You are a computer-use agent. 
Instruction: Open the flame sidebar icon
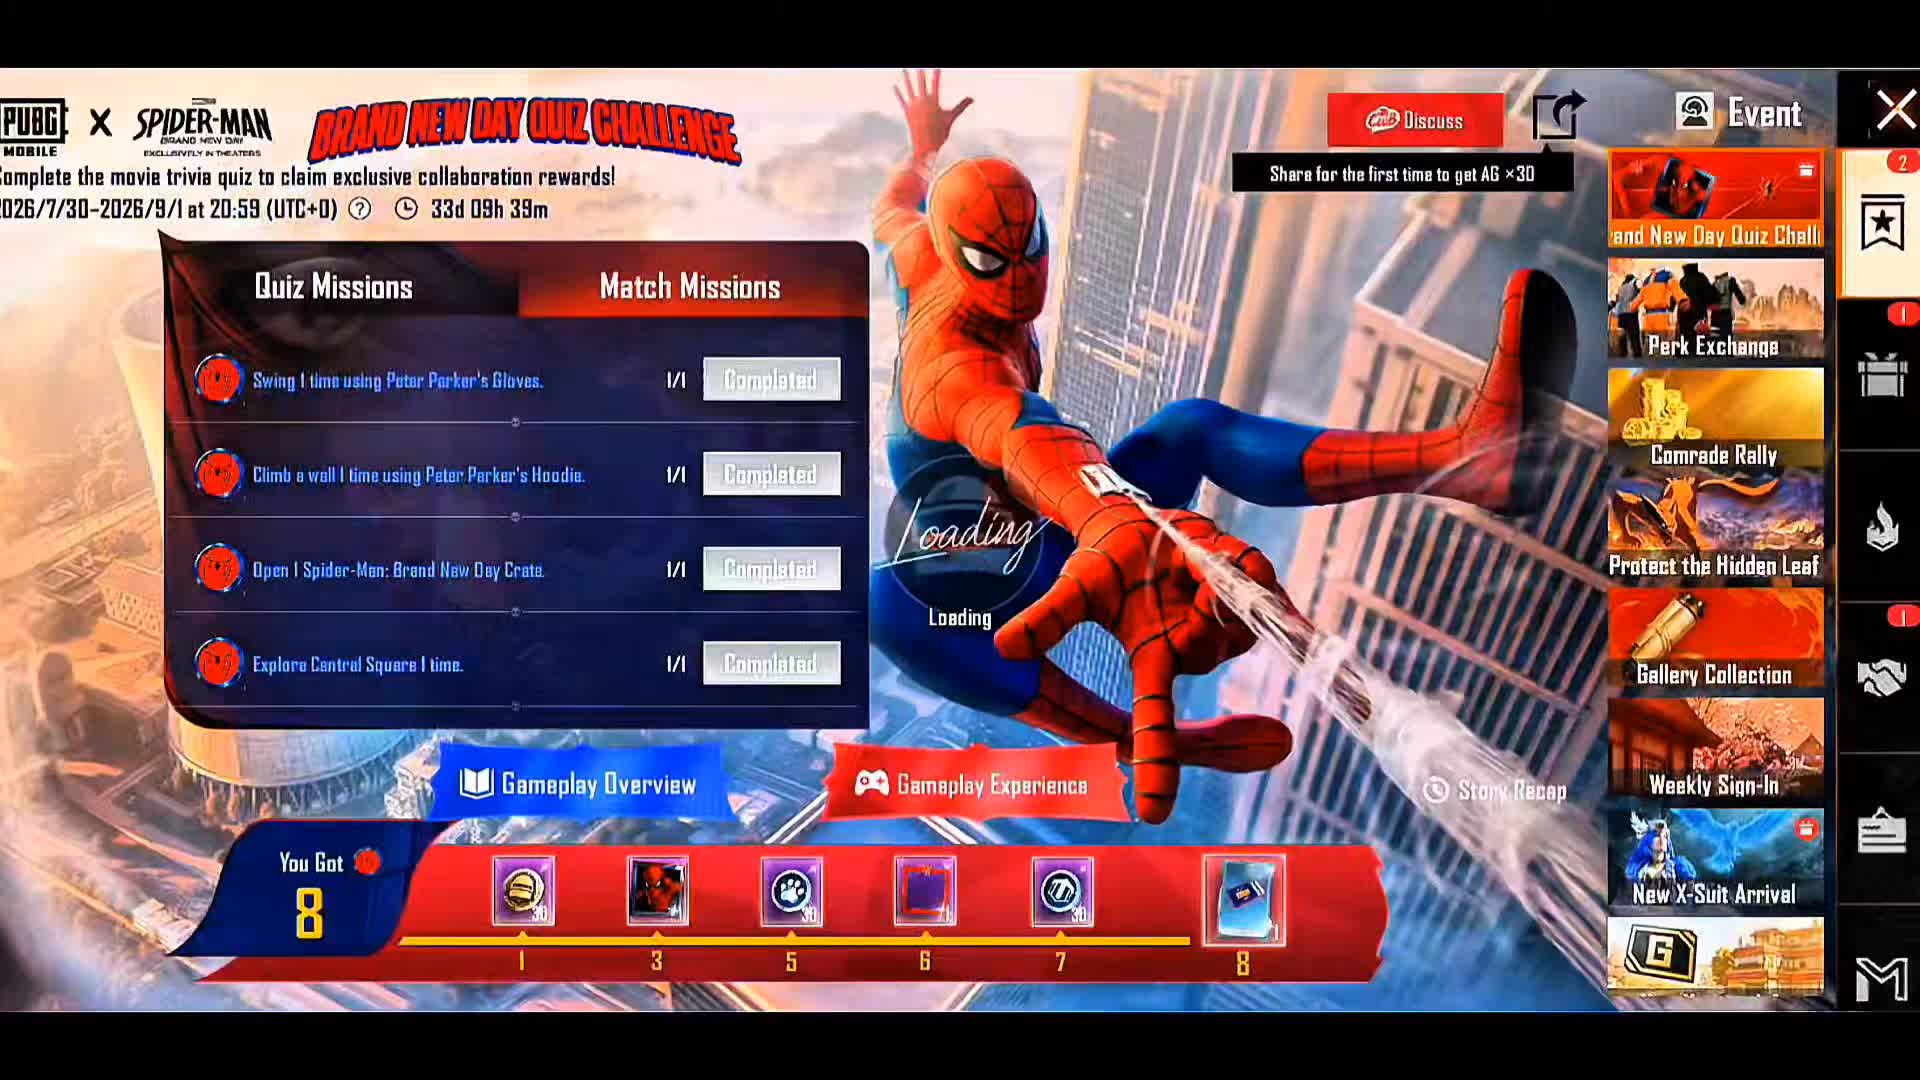(x=1882, y=526)
